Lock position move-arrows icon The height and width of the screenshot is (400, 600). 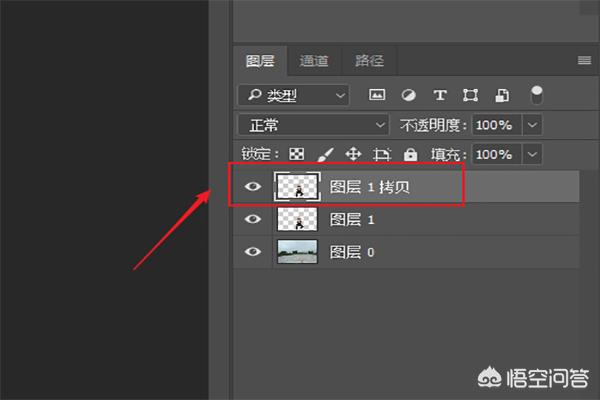point(353,154)
